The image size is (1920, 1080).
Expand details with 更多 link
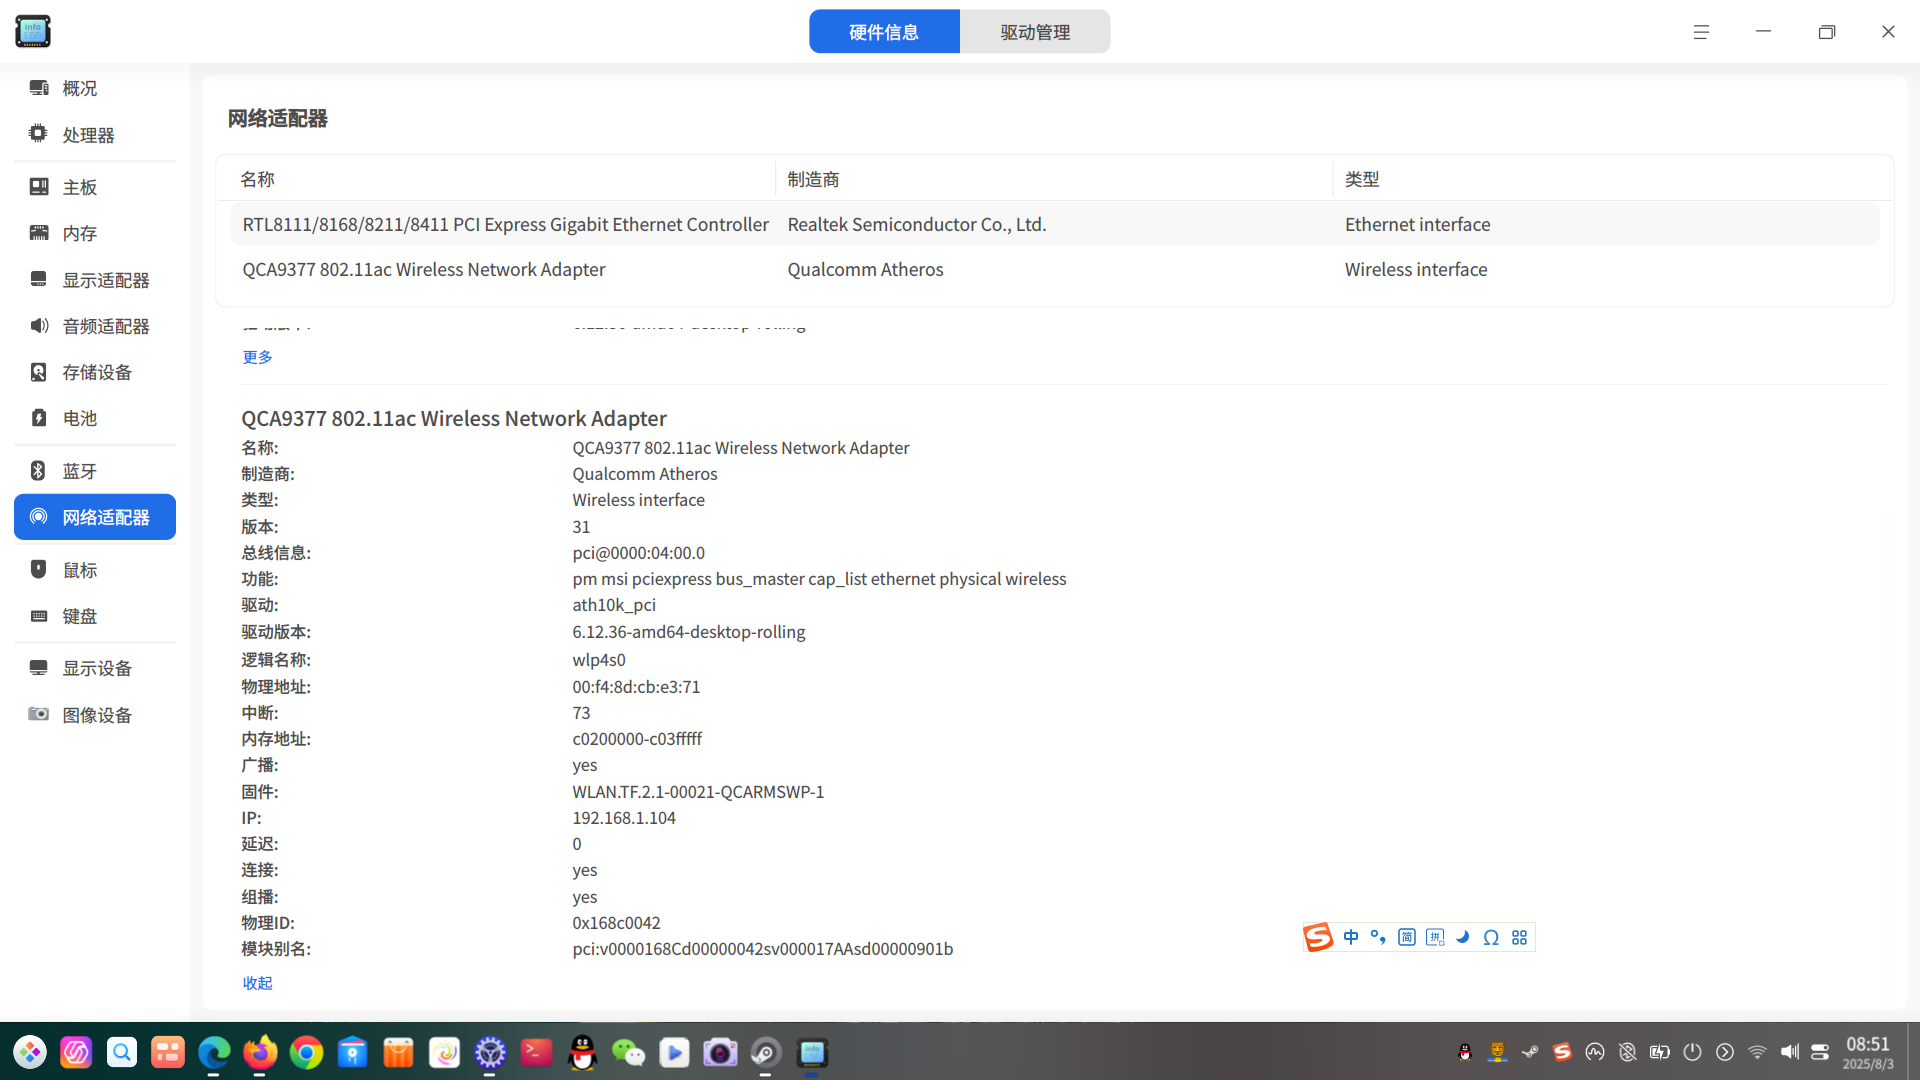click(x=257, y=357)
